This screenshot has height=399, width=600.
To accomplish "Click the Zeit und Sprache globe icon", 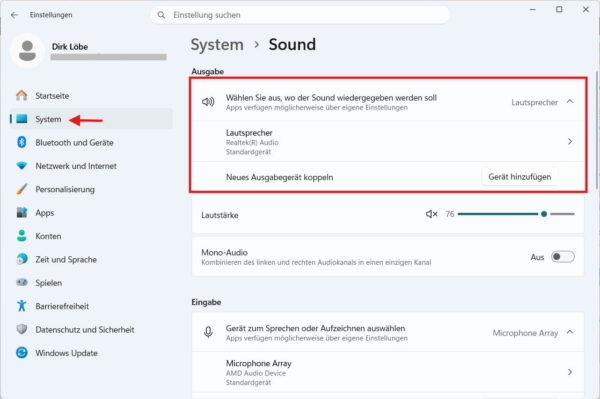I will tap(22, 259).
